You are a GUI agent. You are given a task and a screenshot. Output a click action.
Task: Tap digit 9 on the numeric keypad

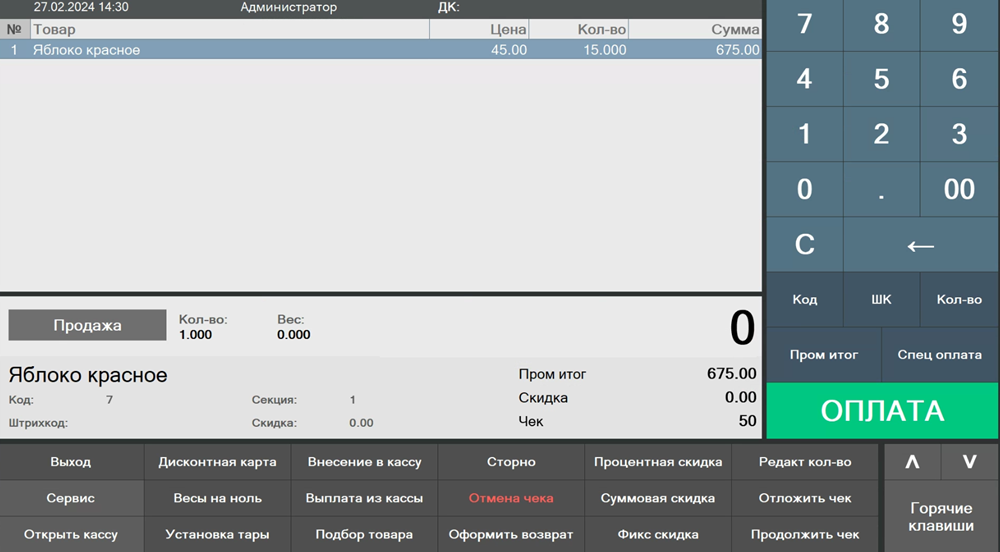point(959,25)
